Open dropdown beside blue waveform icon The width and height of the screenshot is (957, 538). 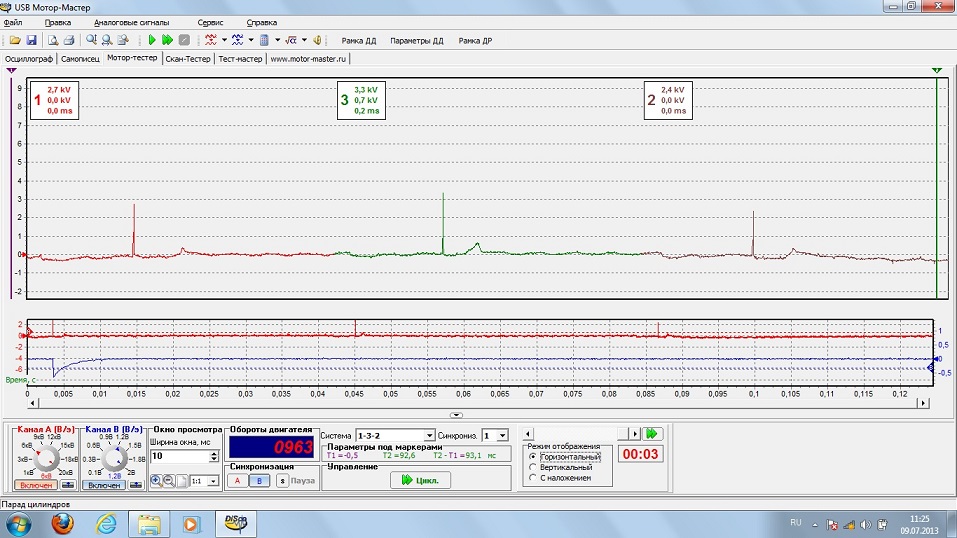coord(251,40)
